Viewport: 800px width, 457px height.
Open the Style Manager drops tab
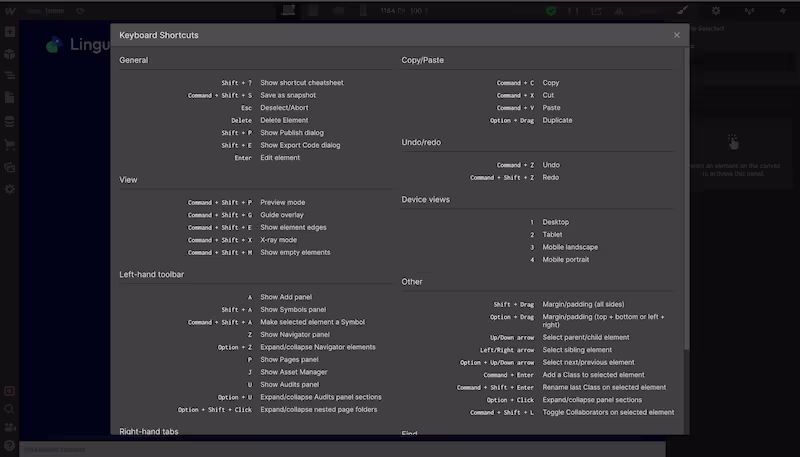tap(749, 11)
